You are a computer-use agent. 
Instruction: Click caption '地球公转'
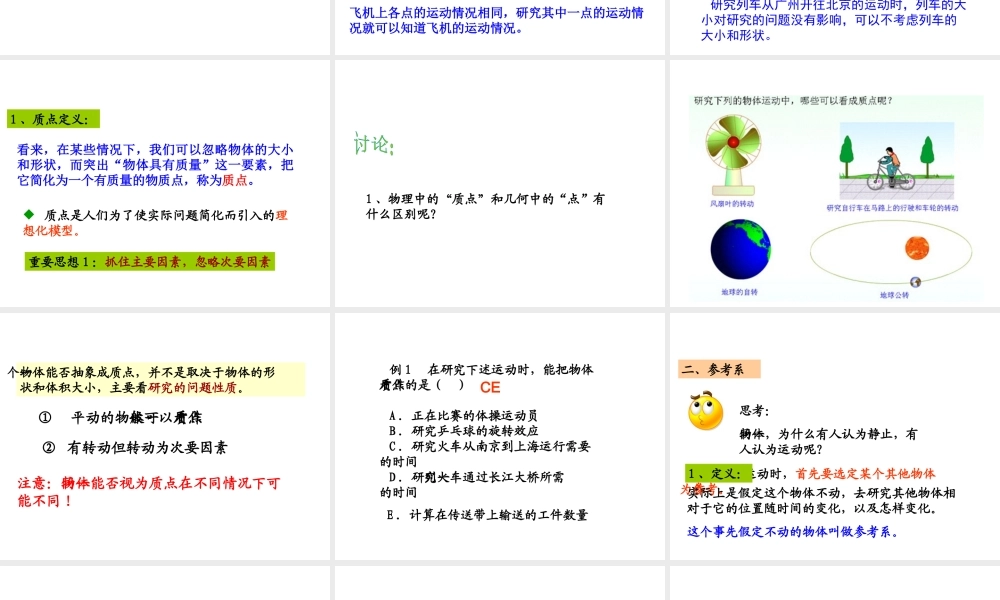click(894, 295)
